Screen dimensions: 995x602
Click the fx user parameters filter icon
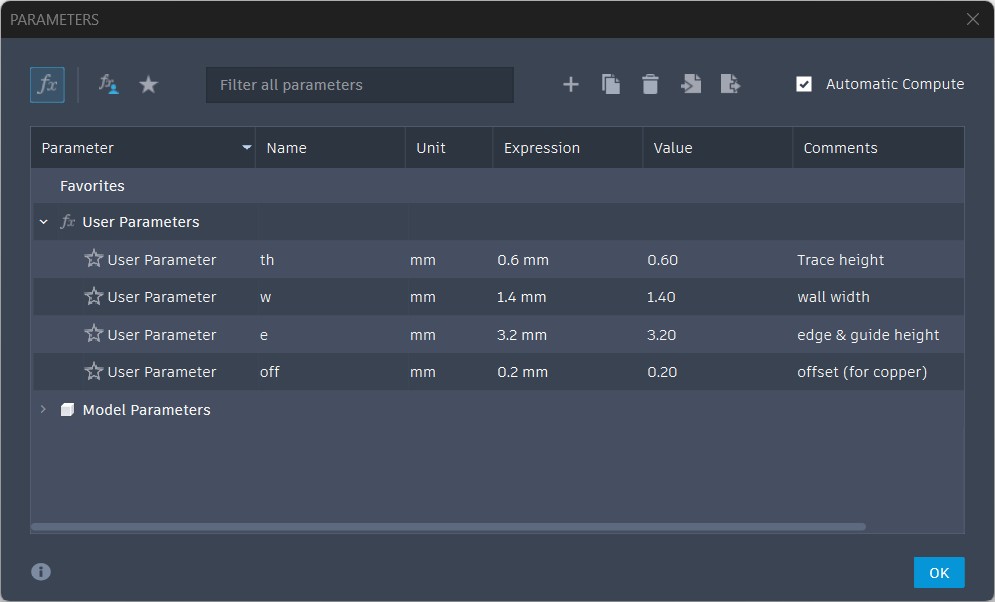(108, 85)
